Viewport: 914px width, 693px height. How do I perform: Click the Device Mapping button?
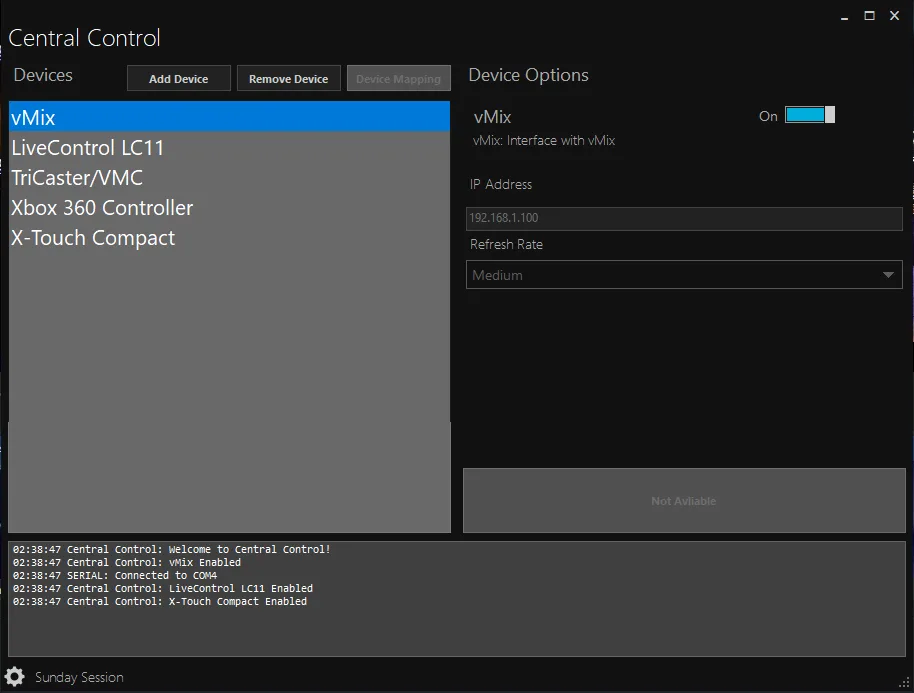(x=399, y=79)
